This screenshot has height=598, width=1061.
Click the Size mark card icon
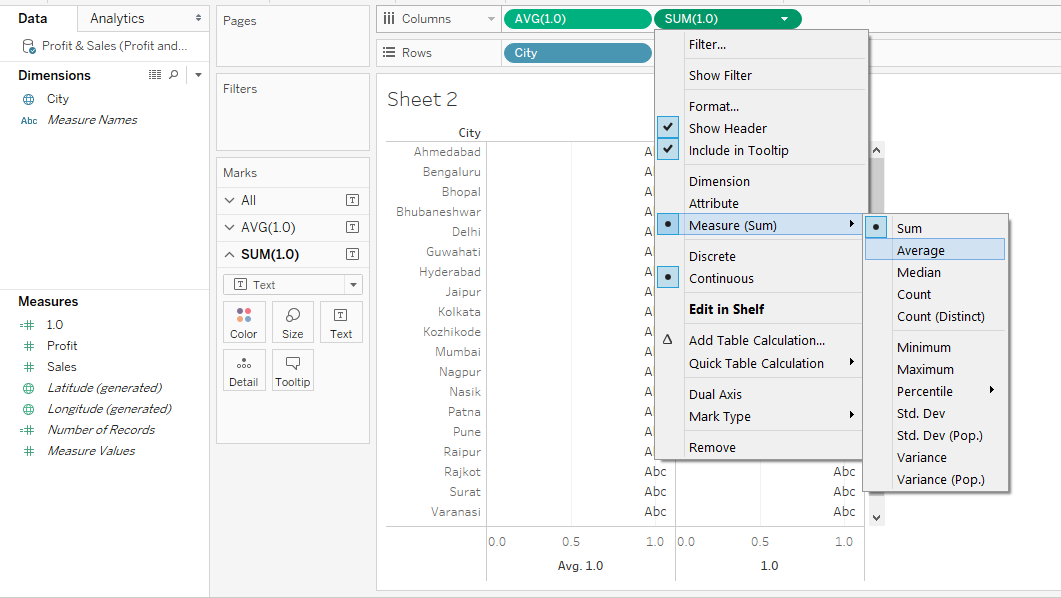click(x=293, y=322)
